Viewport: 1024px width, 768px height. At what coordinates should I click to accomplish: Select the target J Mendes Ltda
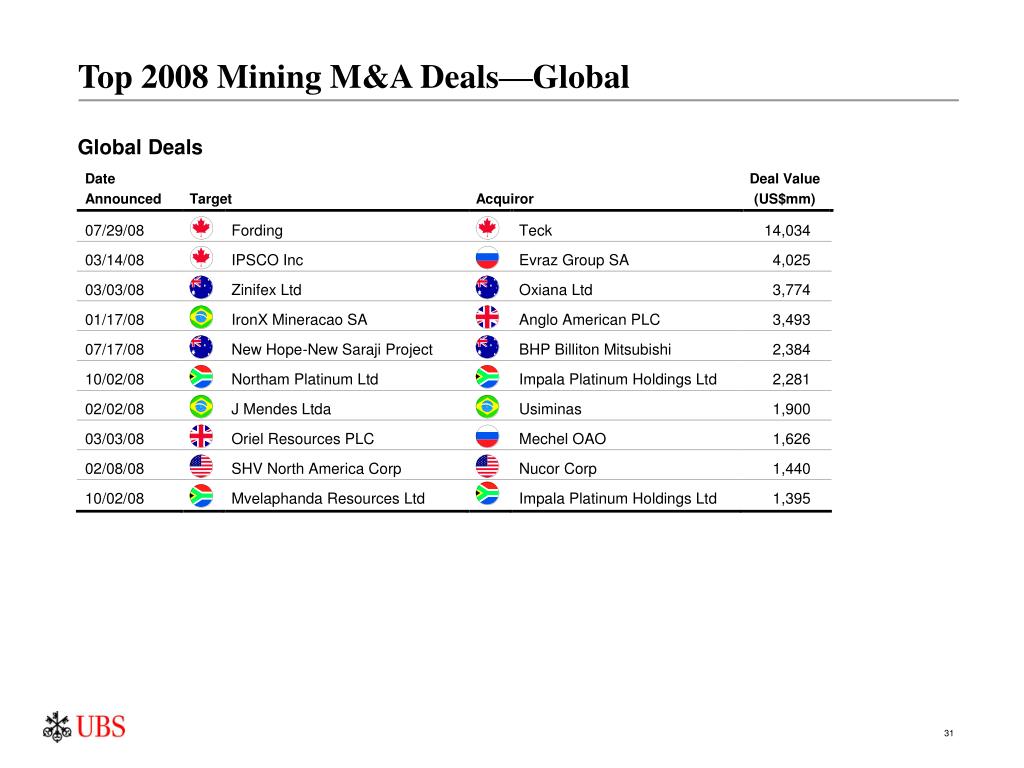[x=281, y=409]
